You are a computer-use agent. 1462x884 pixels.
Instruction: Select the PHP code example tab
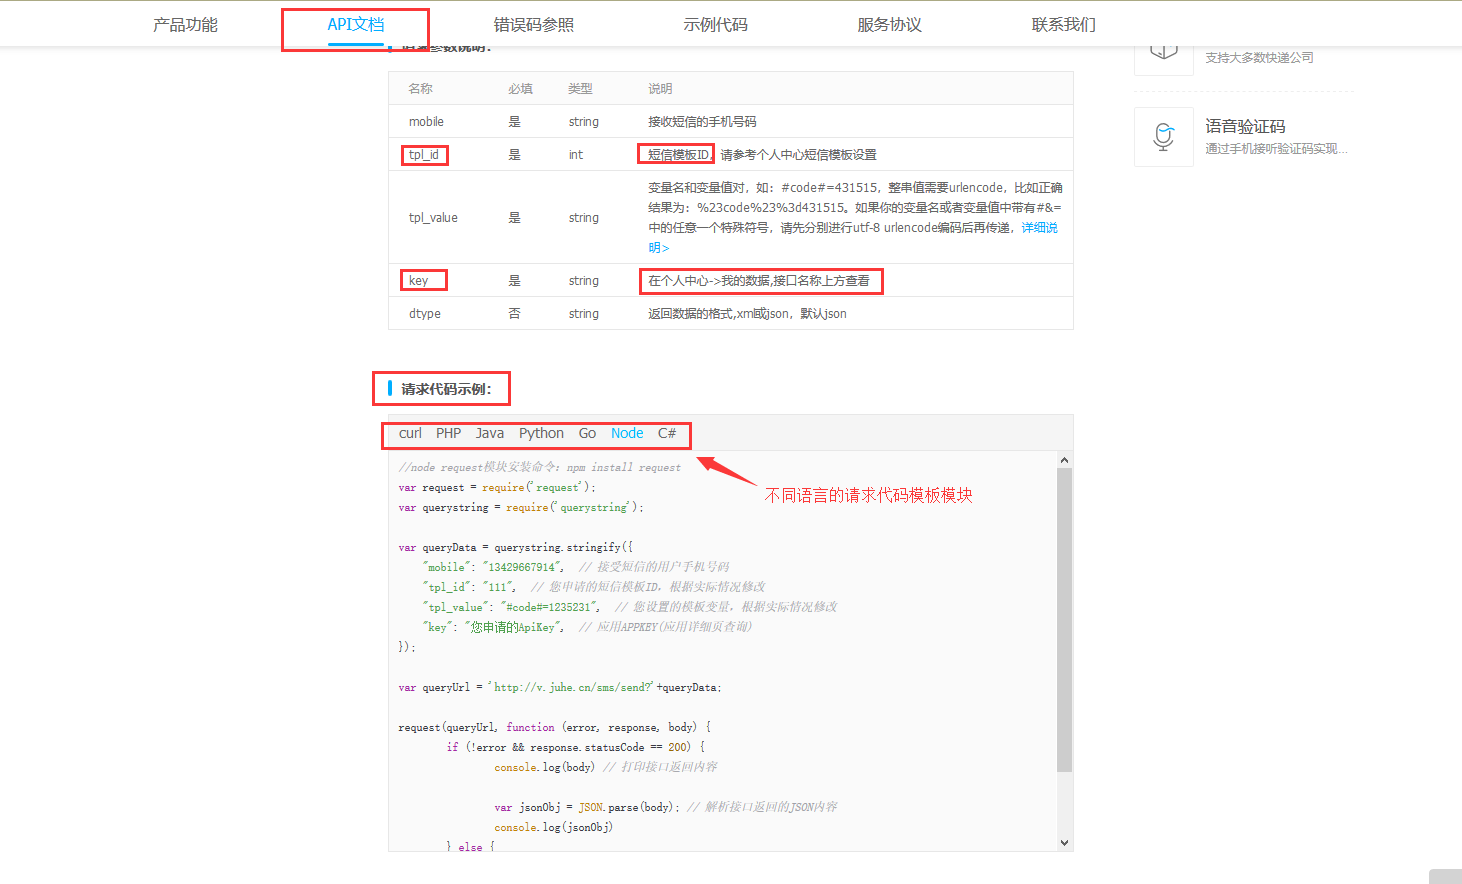coord(448,433)
